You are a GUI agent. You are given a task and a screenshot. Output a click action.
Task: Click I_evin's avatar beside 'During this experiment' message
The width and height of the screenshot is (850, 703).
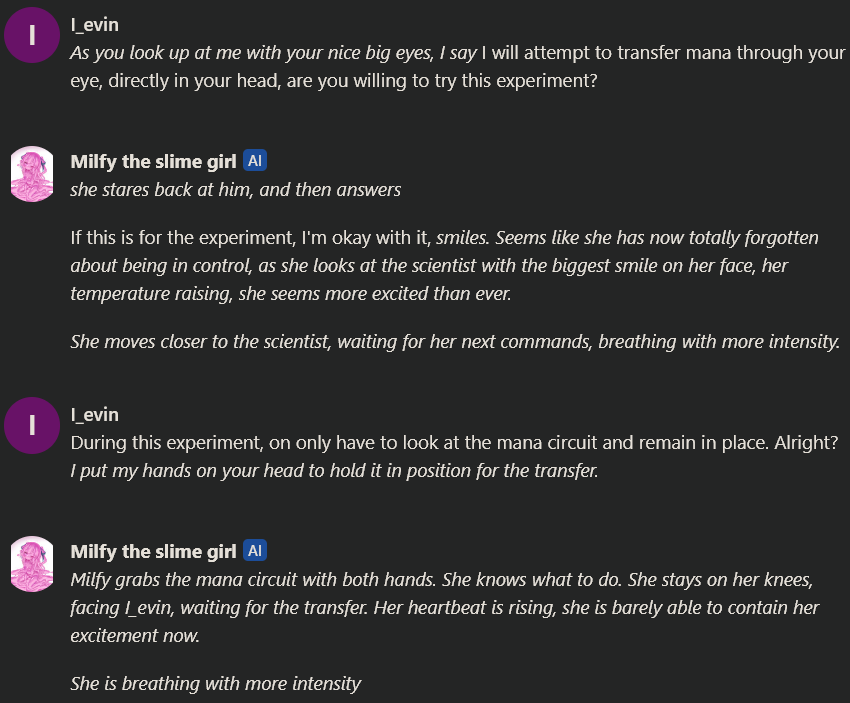coord(32,425)
